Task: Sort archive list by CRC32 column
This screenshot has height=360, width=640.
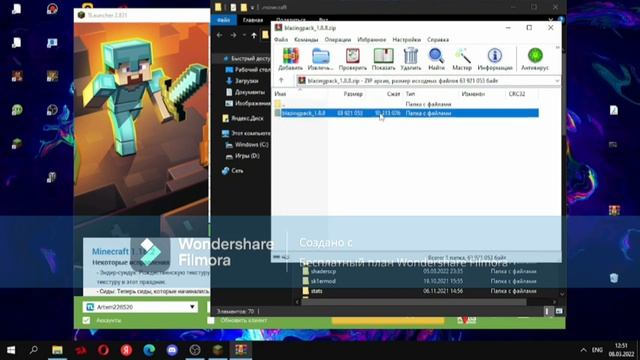Action: (517, 94)
